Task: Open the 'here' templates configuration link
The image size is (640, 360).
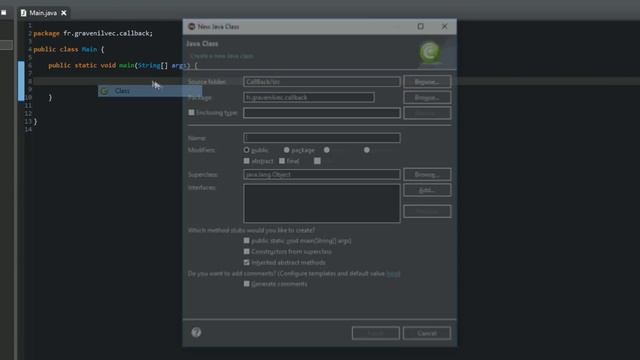Action: [393, 273]
